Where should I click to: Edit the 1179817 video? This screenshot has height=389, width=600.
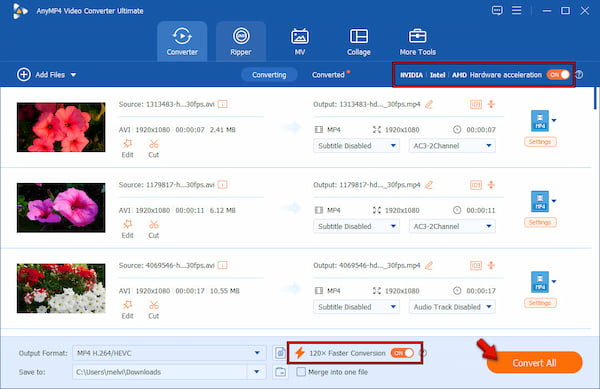coord(127,229)
